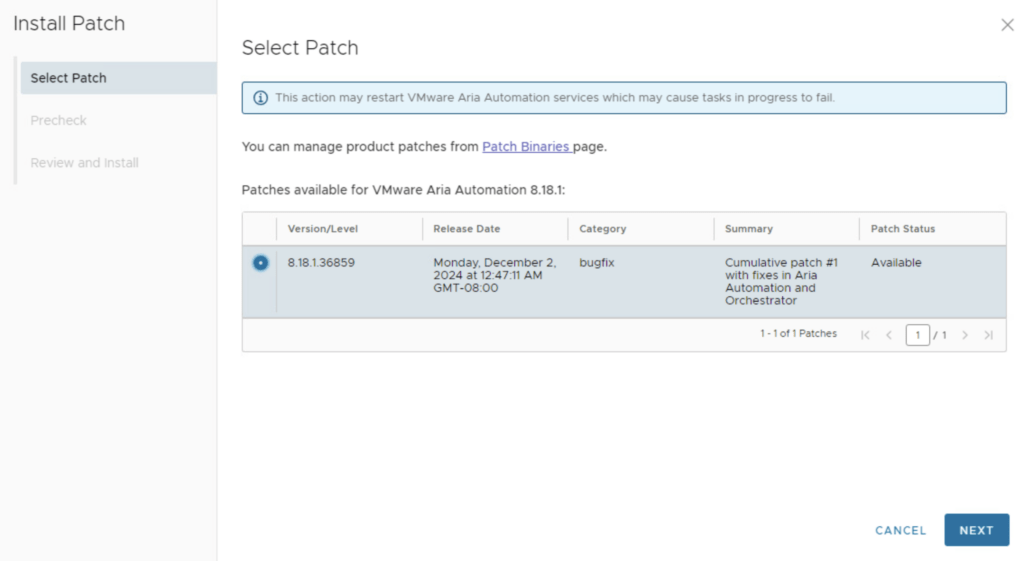Sort by Version/Level column header
Screen dimensions: 1024x561
[322, 229]
